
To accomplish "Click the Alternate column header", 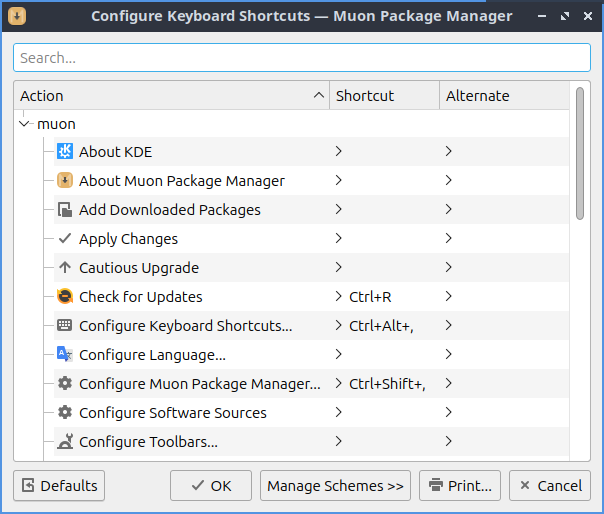I will [503, 96].
